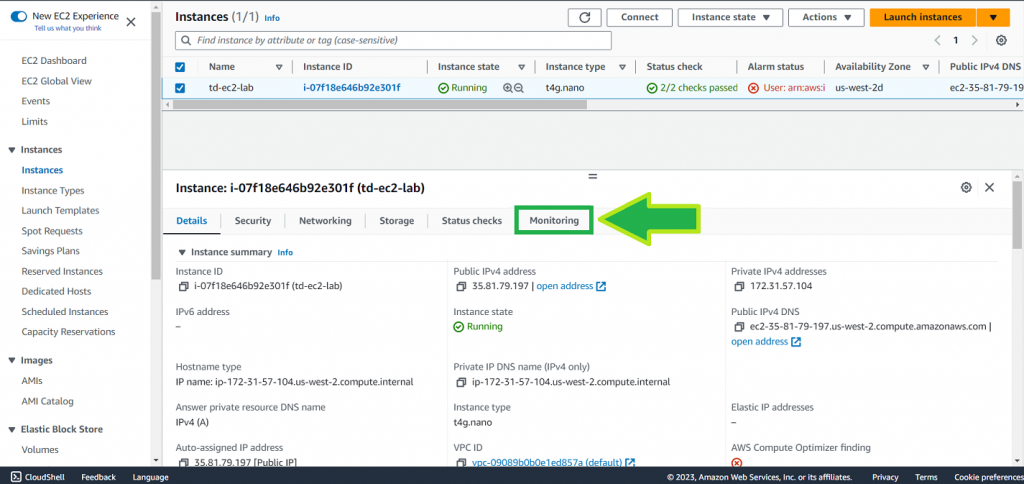
Task: Click zoom-in magnifier in Instance state column
Action: click(x=507, y=88)
